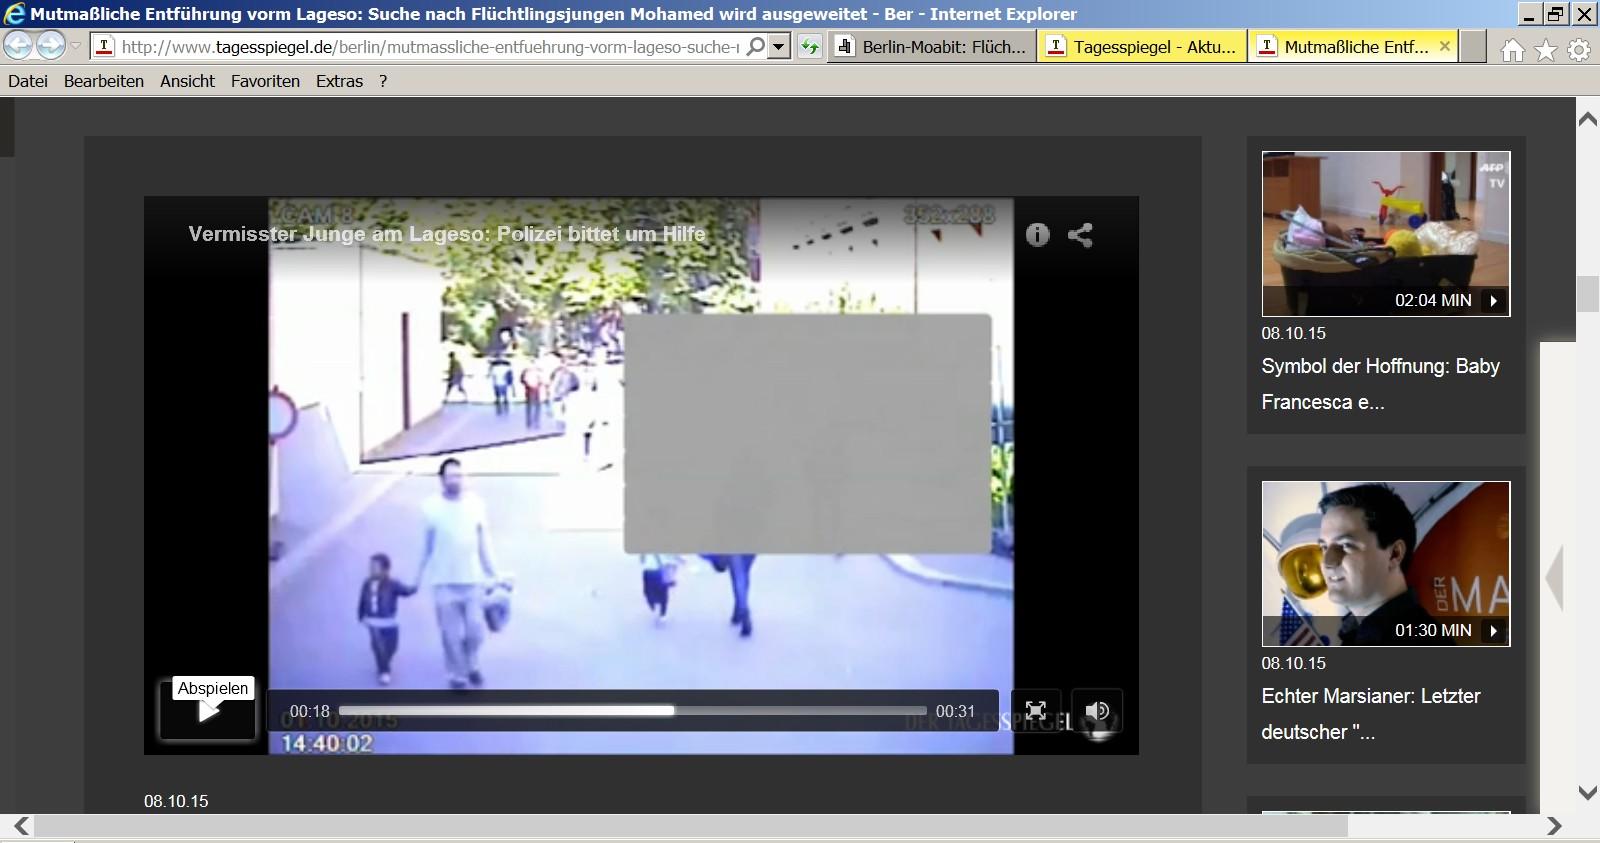Click the browser Forward arrow button
Viewport: 1600px width, 843px height.
click(x=50, y=45)
